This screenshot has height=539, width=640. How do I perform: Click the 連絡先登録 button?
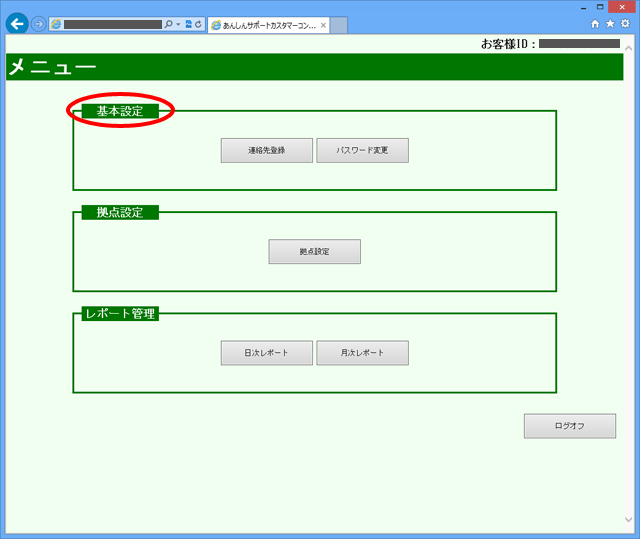click(x=267, y=150)
